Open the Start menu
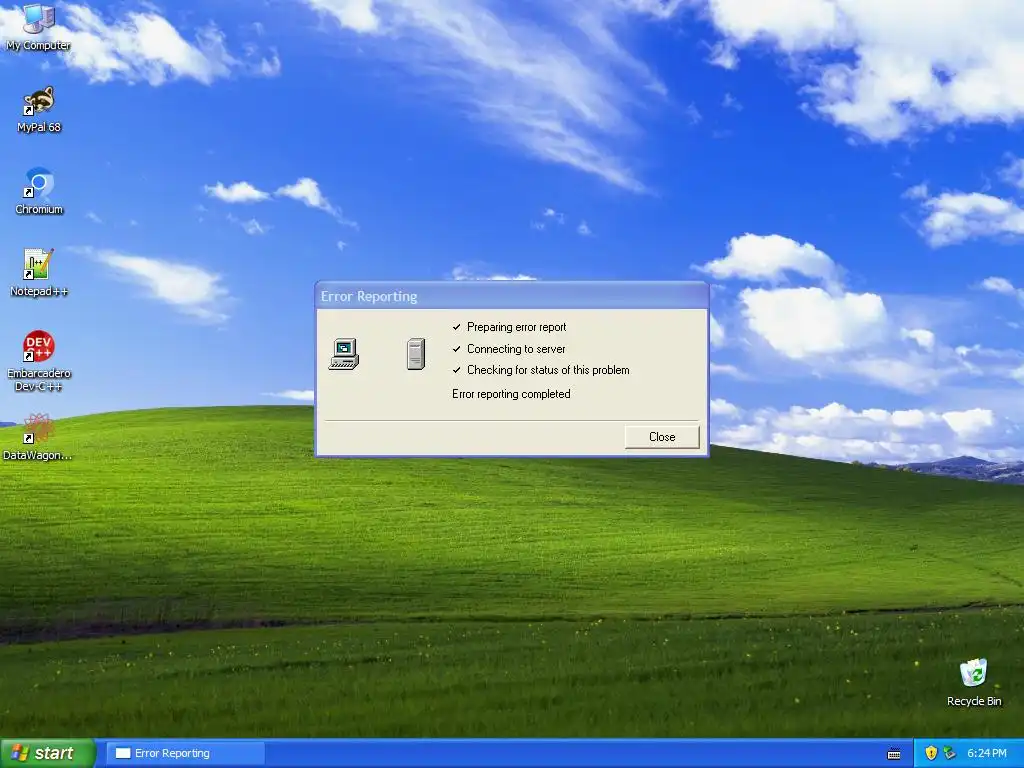 [47, 753]
